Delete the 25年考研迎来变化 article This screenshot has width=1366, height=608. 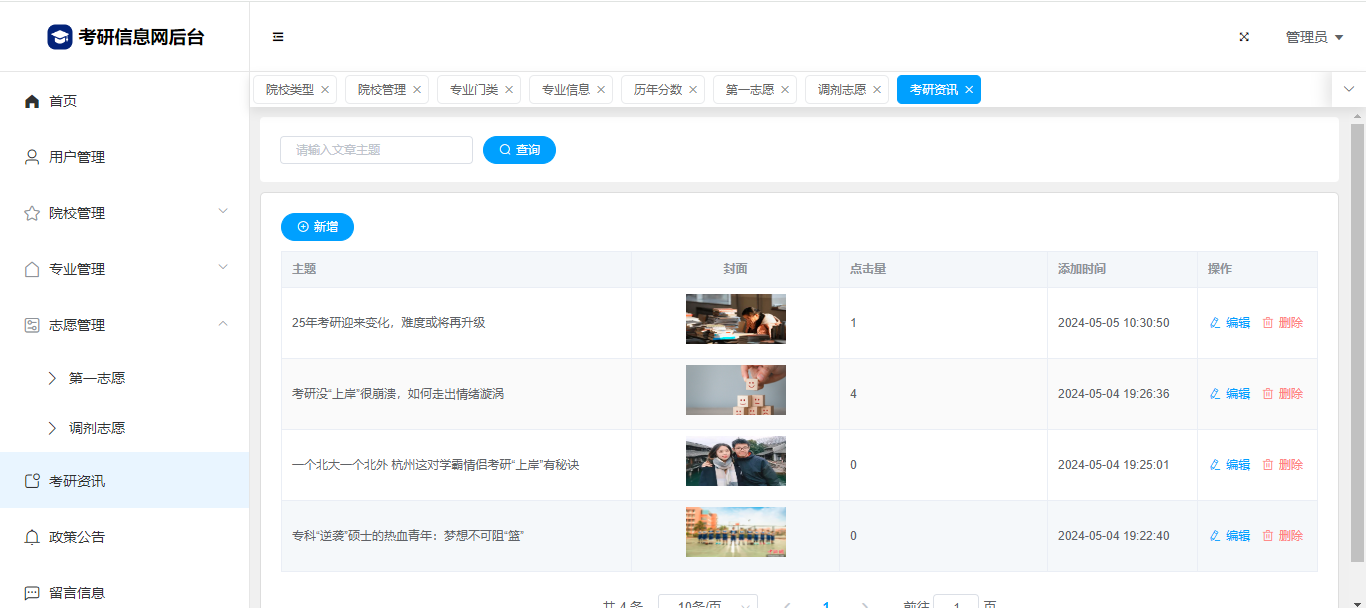pos(1282,323)
